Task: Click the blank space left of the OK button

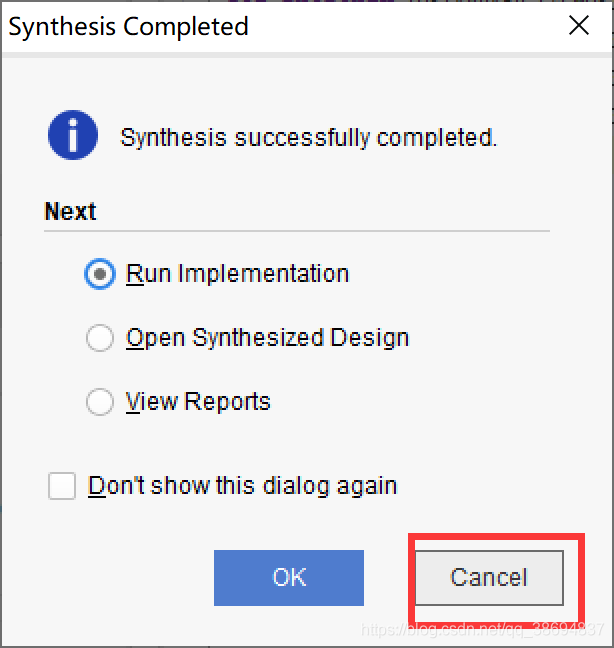Action: (x=107, y=578)
